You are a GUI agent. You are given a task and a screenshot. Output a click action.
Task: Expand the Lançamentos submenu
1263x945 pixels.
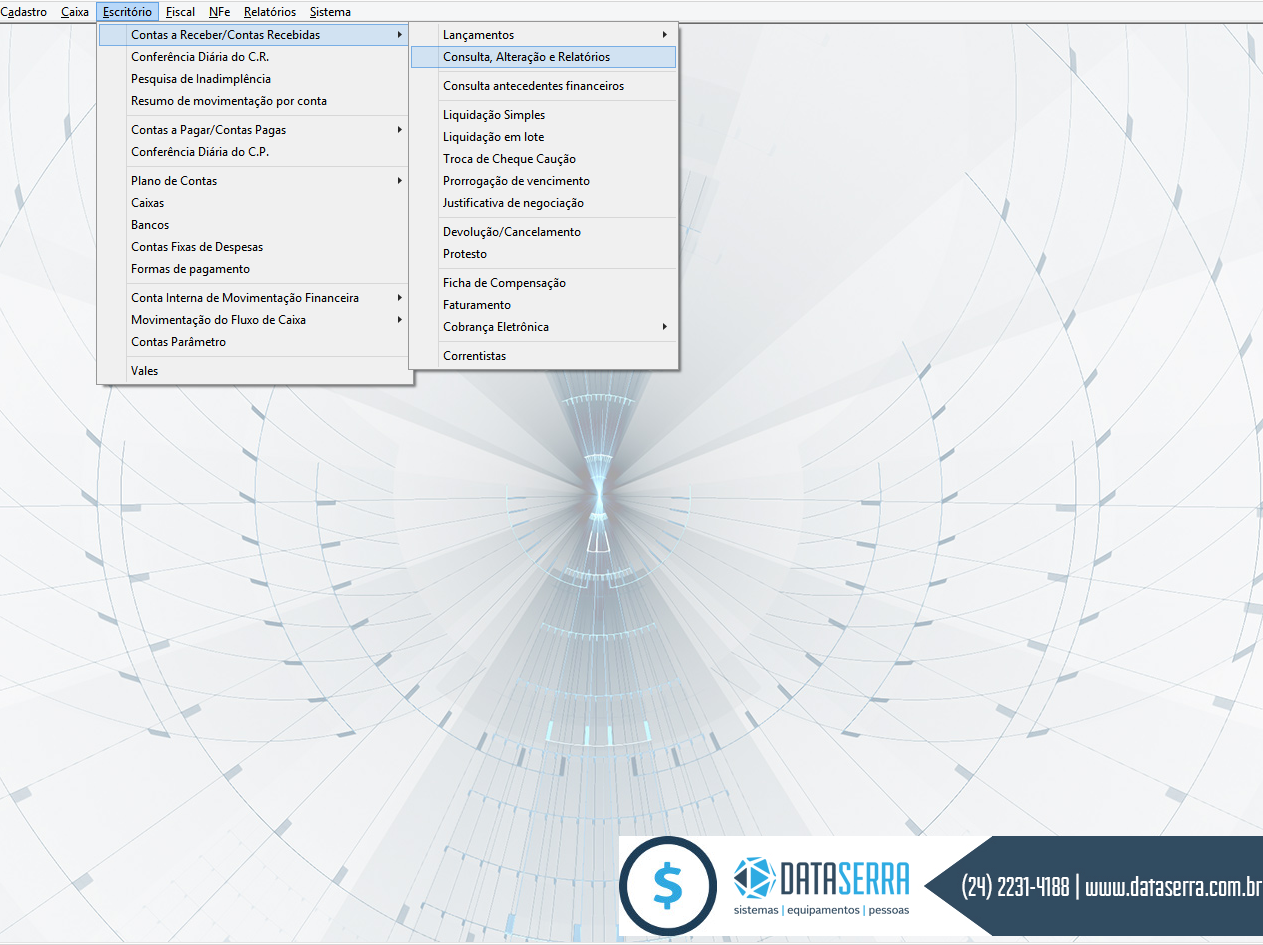pyautogui.click(x=543, y=35)
